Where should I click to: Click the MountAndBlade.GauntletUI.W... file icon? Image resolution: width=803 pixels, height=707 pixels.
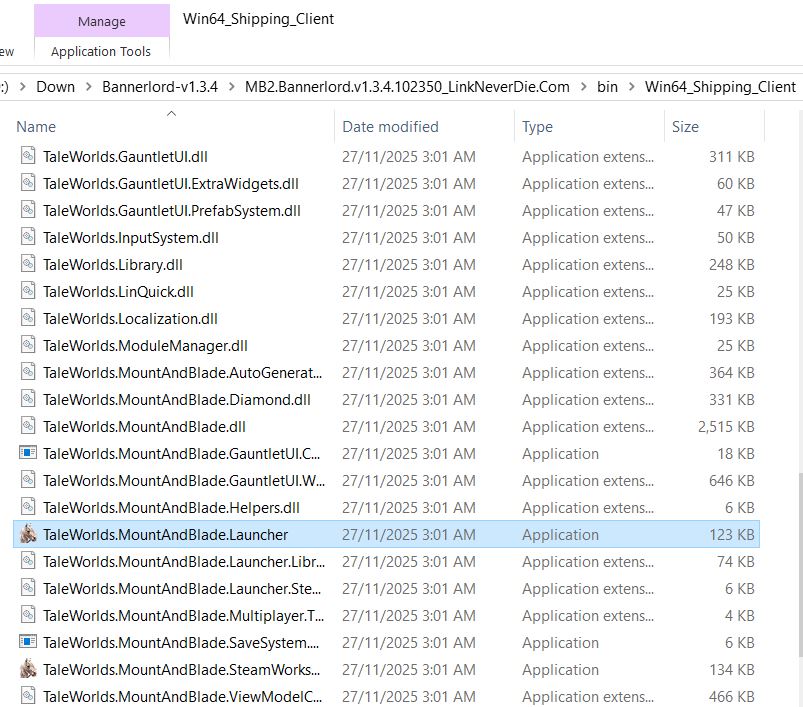click(28, 480)
